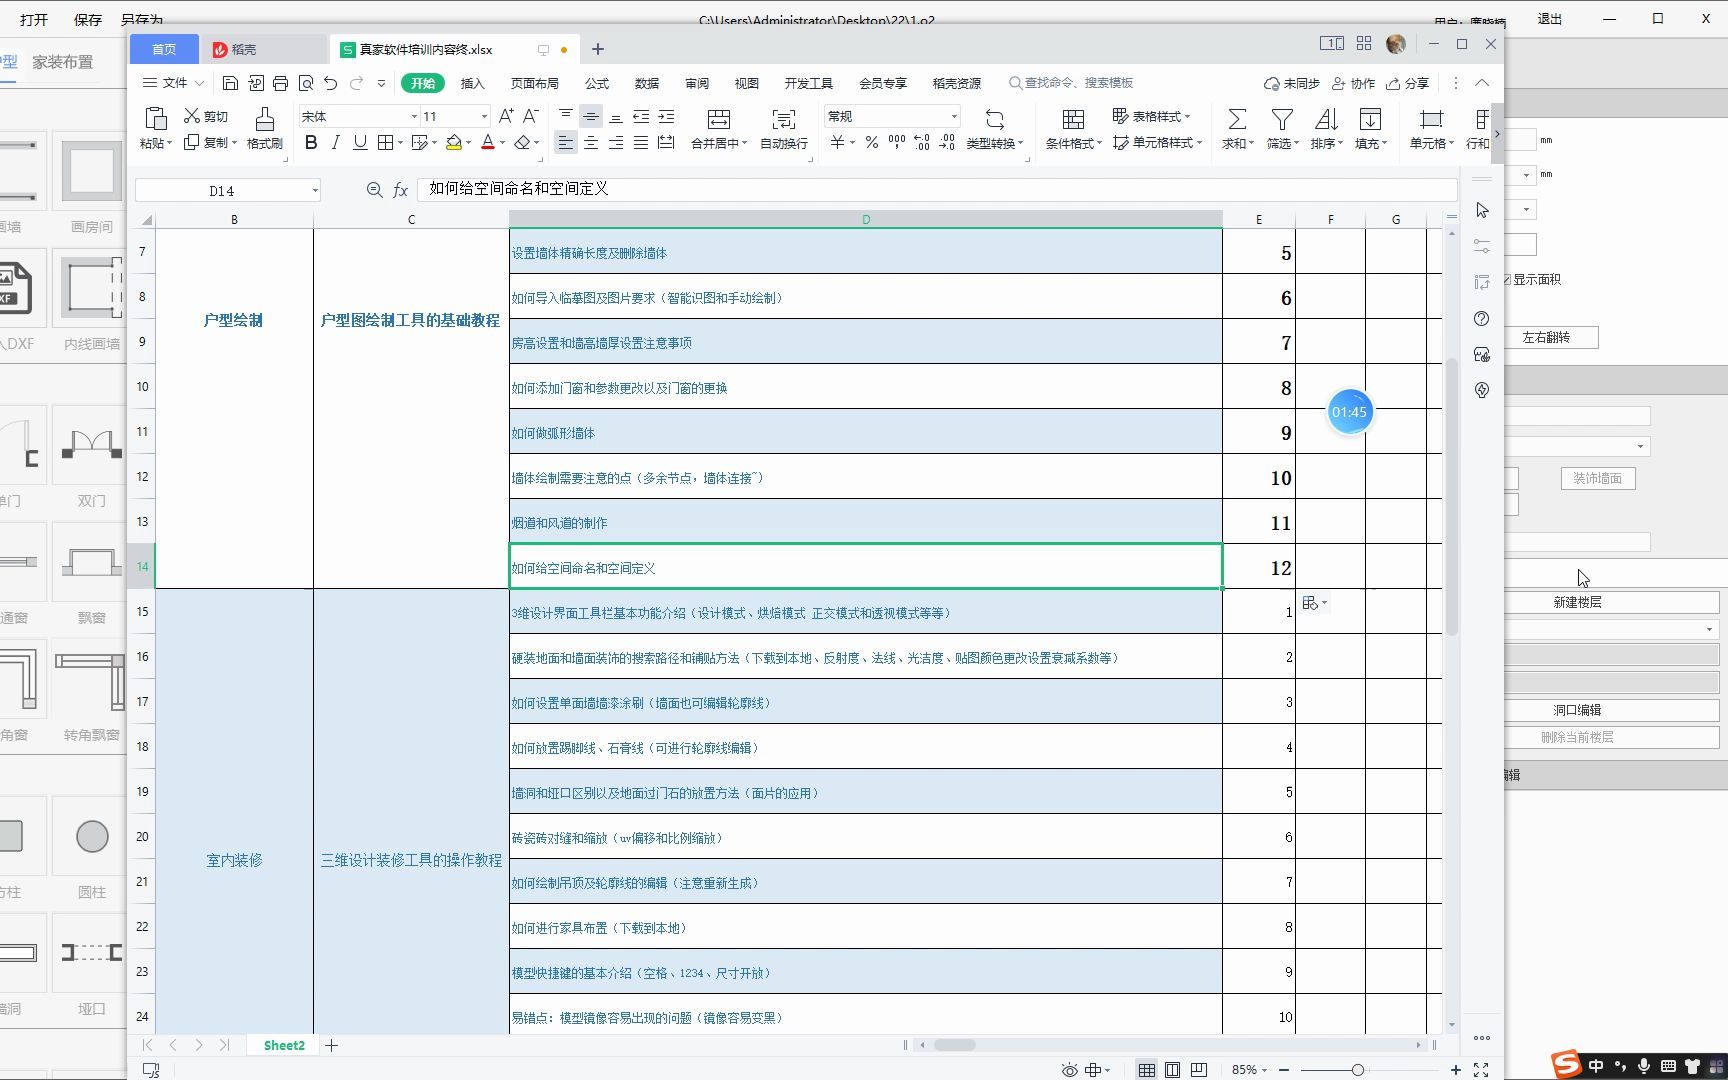
Task: Toggle the eye protection mode icon
Action: coord(1069,1070)
